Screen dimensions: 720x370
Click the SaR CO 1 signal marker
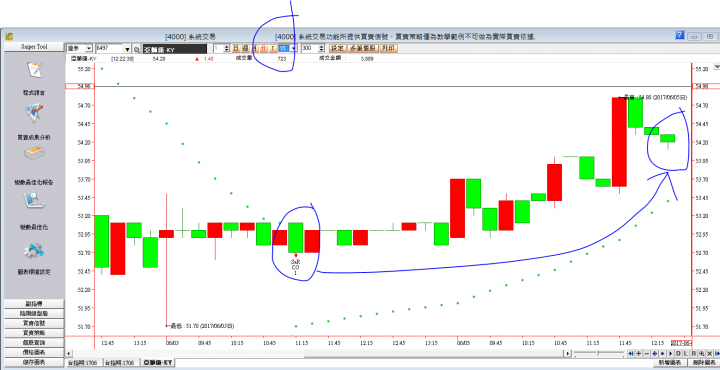tap(296, 264)
